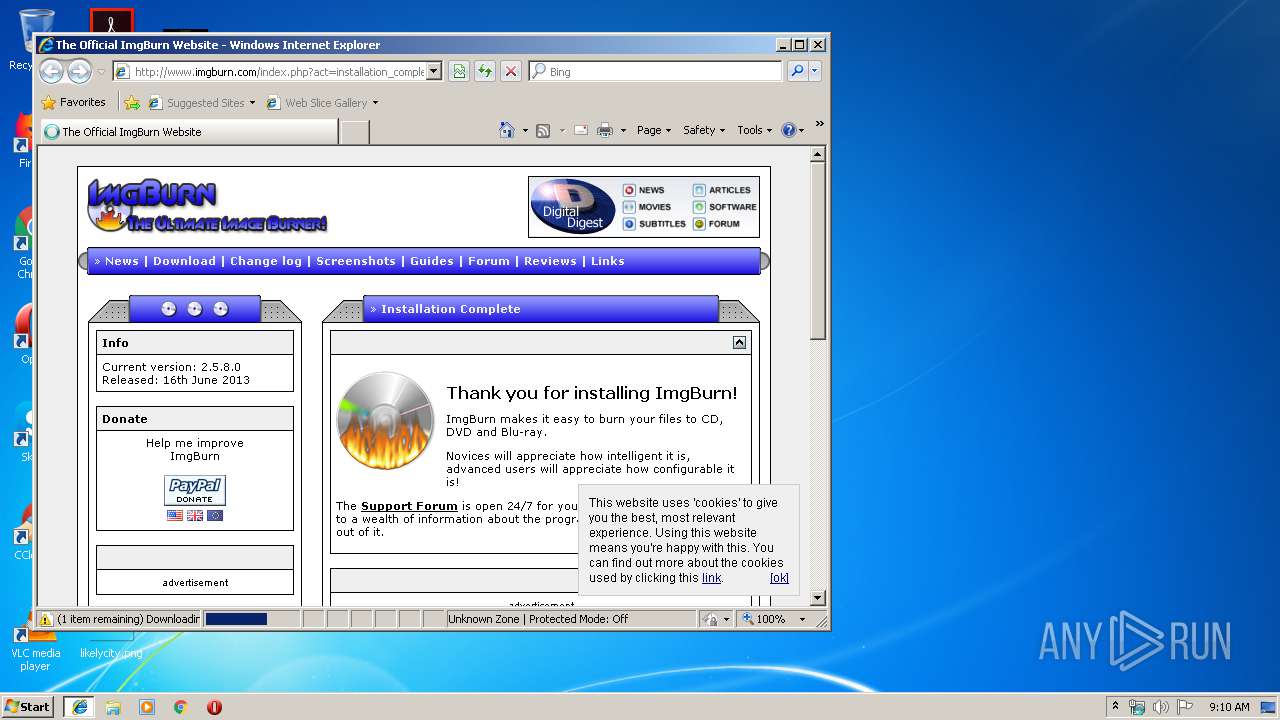Open the Suggested Sites dropdown
The width and height of the screenshot is (1280, 720).
(x=252, y=102)
